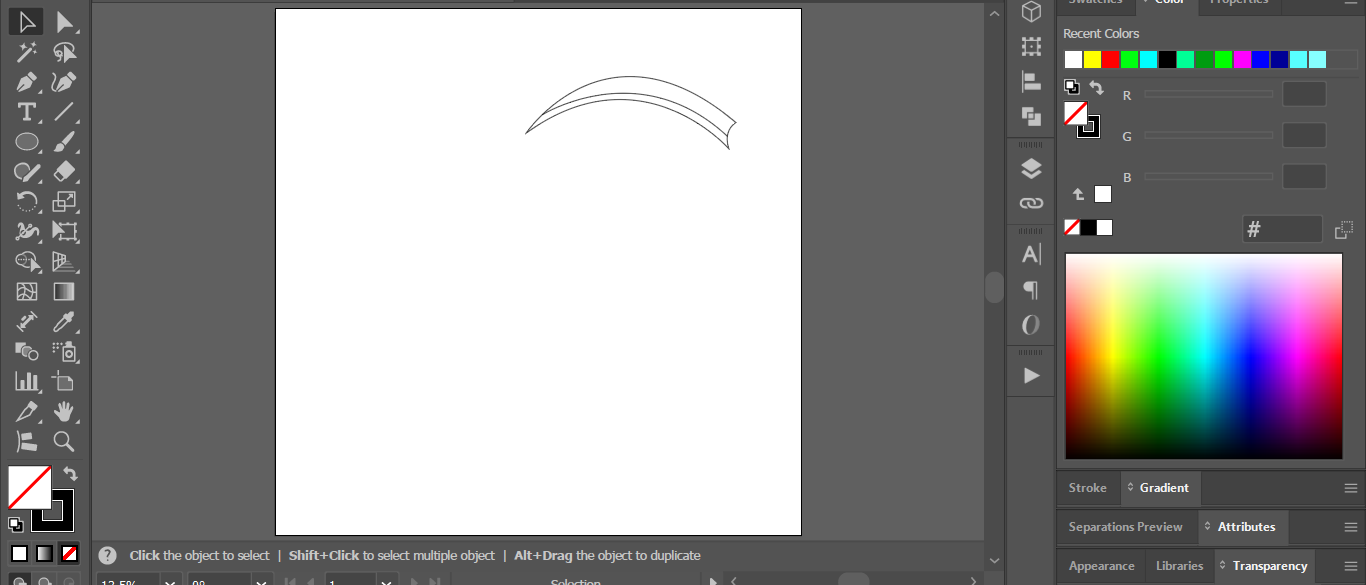The image size is (1366, 585).
Task: Open the Actions play panel icon
Action: tap(1031, 376)
